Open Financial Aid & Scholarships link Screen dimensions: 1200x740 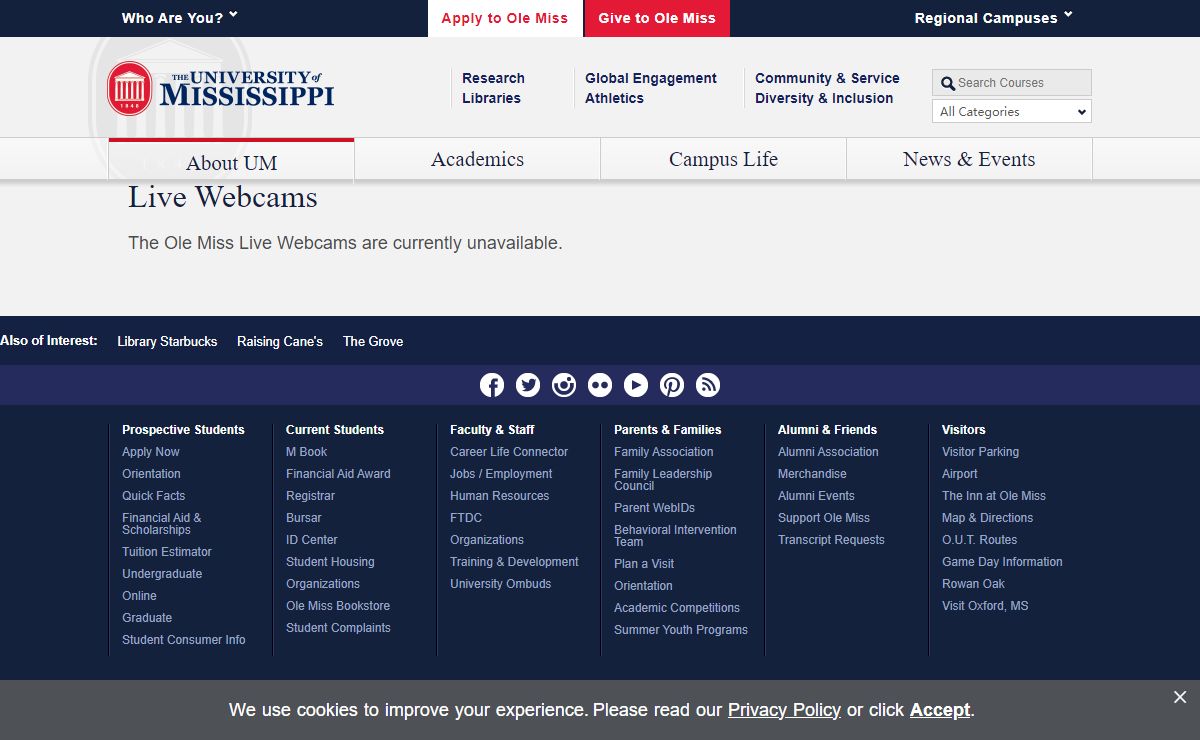(161, 524)
